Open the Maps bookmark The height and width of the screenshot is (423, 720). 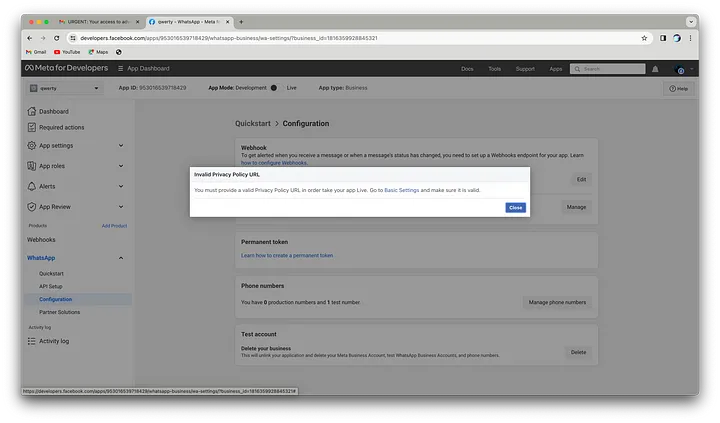click(98, 52)
